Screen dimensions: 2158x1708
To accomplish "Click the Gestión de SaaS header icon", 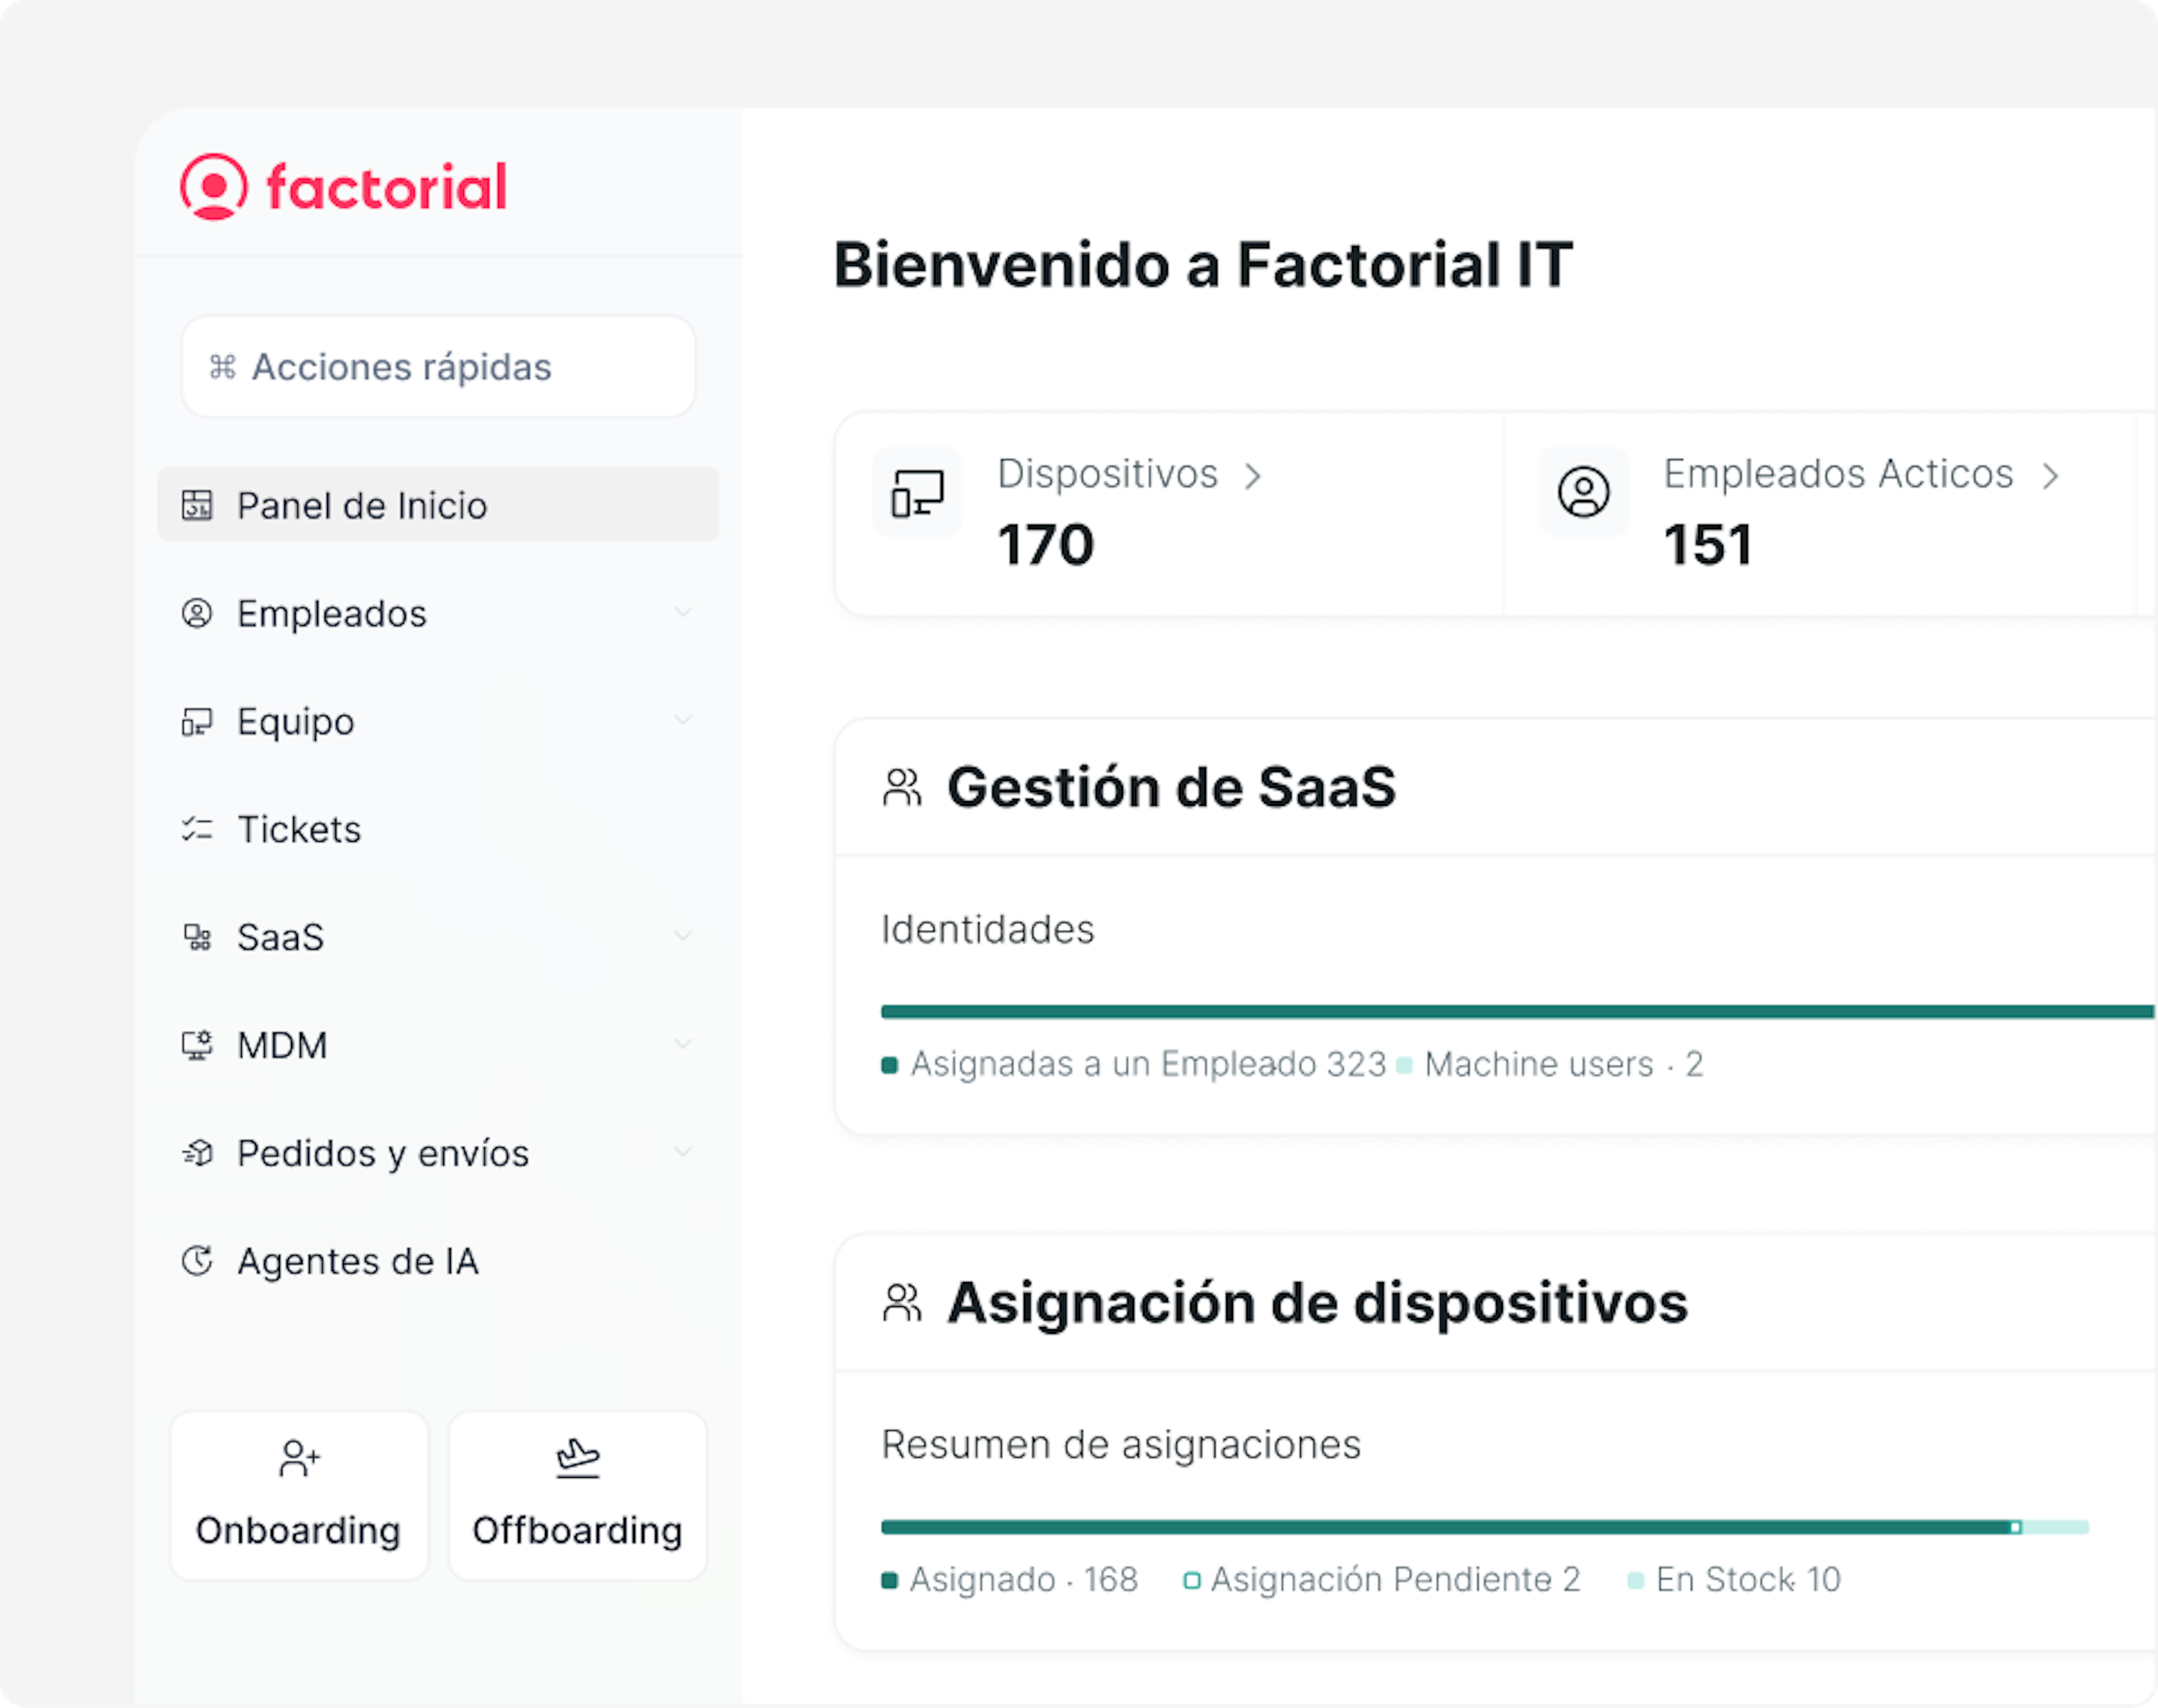I will point(902,788).
